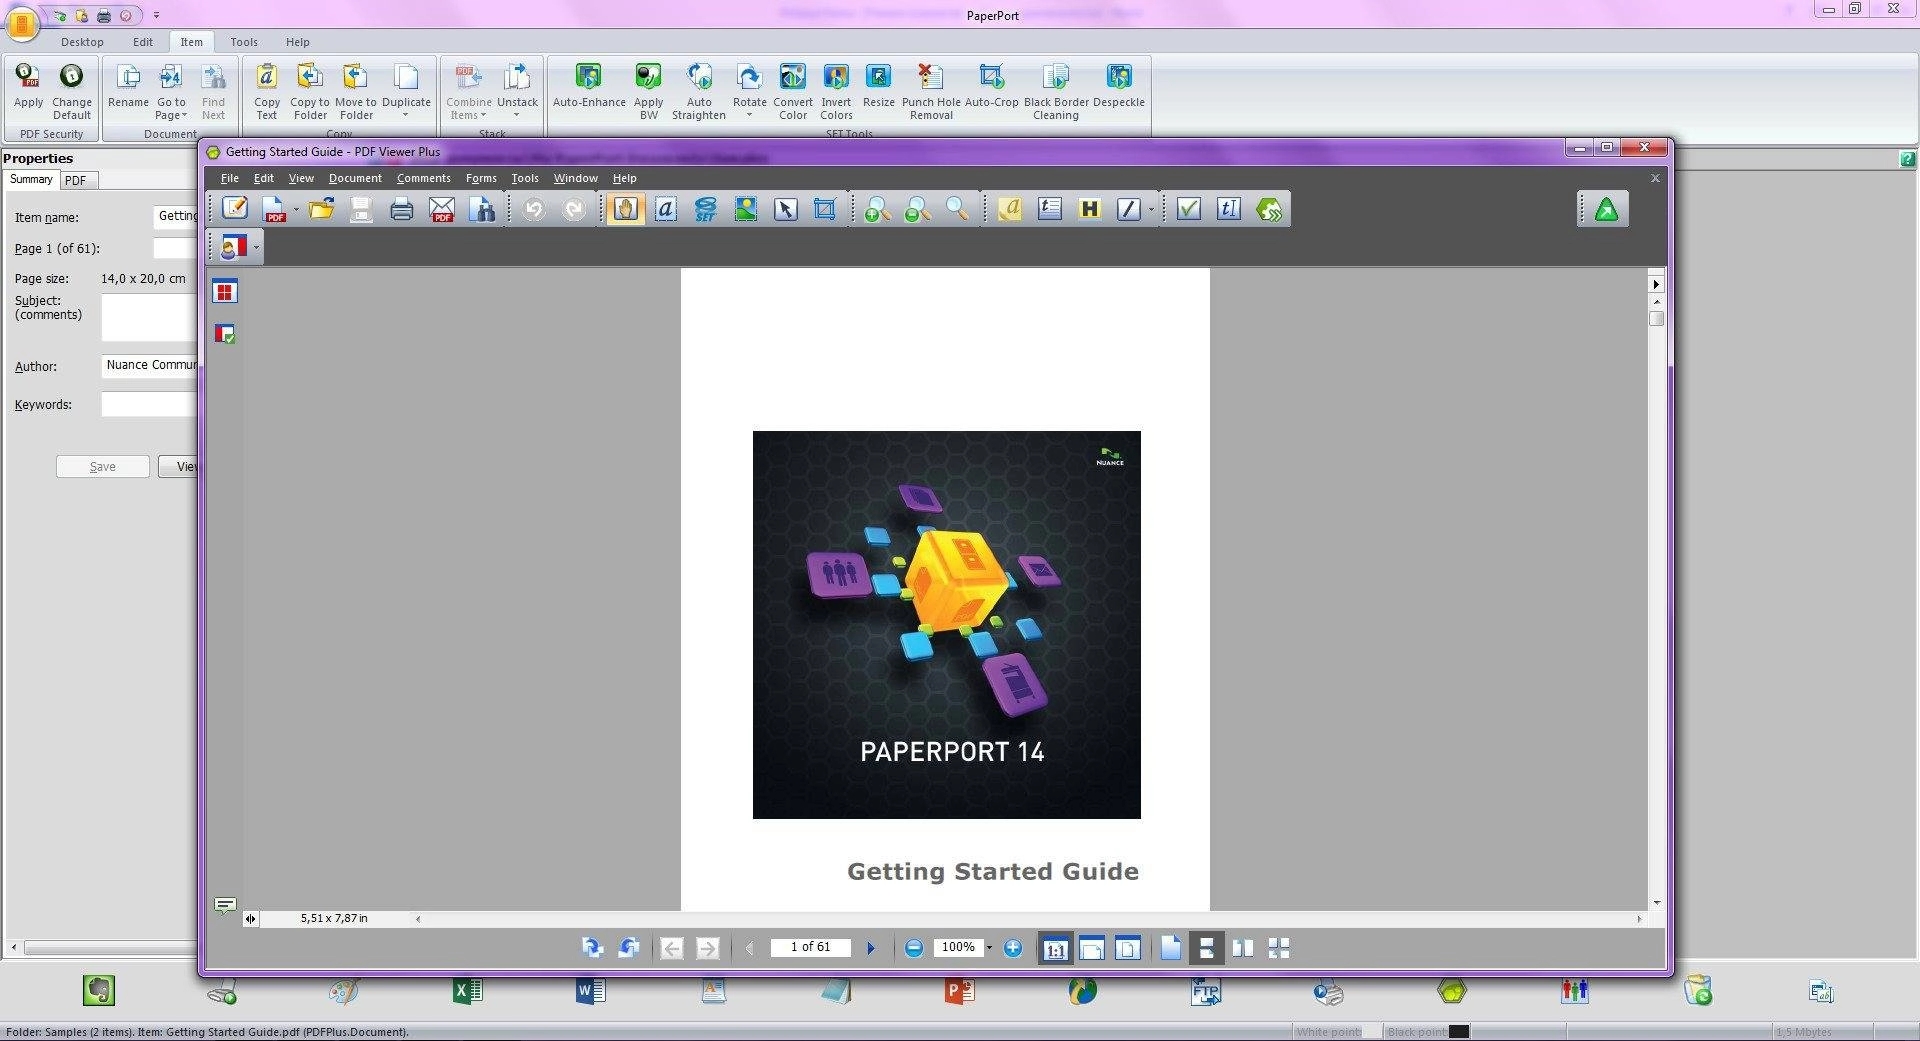The height and width of the screenshot is (1041, 1920).
Task: Select the Hand tool in PDF Viewer
Action: (625, 209)
